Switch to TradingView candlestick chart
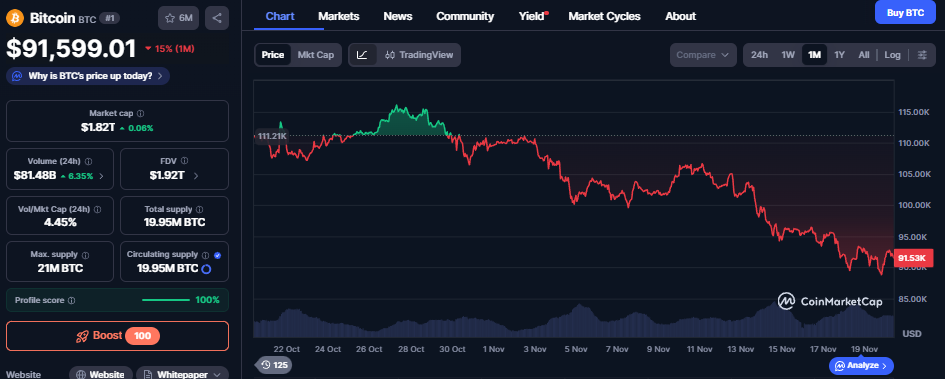The image size is (945, 379). (419, 55)
